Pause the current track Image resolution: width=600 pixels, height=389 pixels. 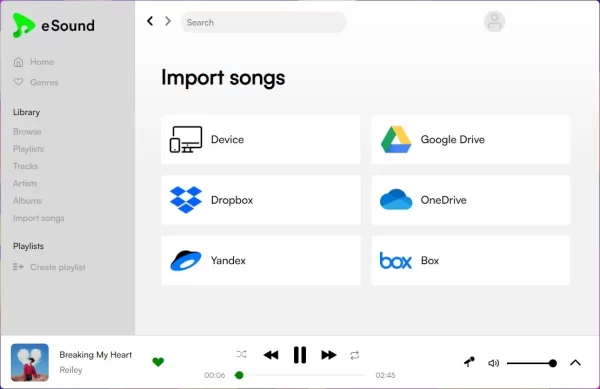coord(300,355)
